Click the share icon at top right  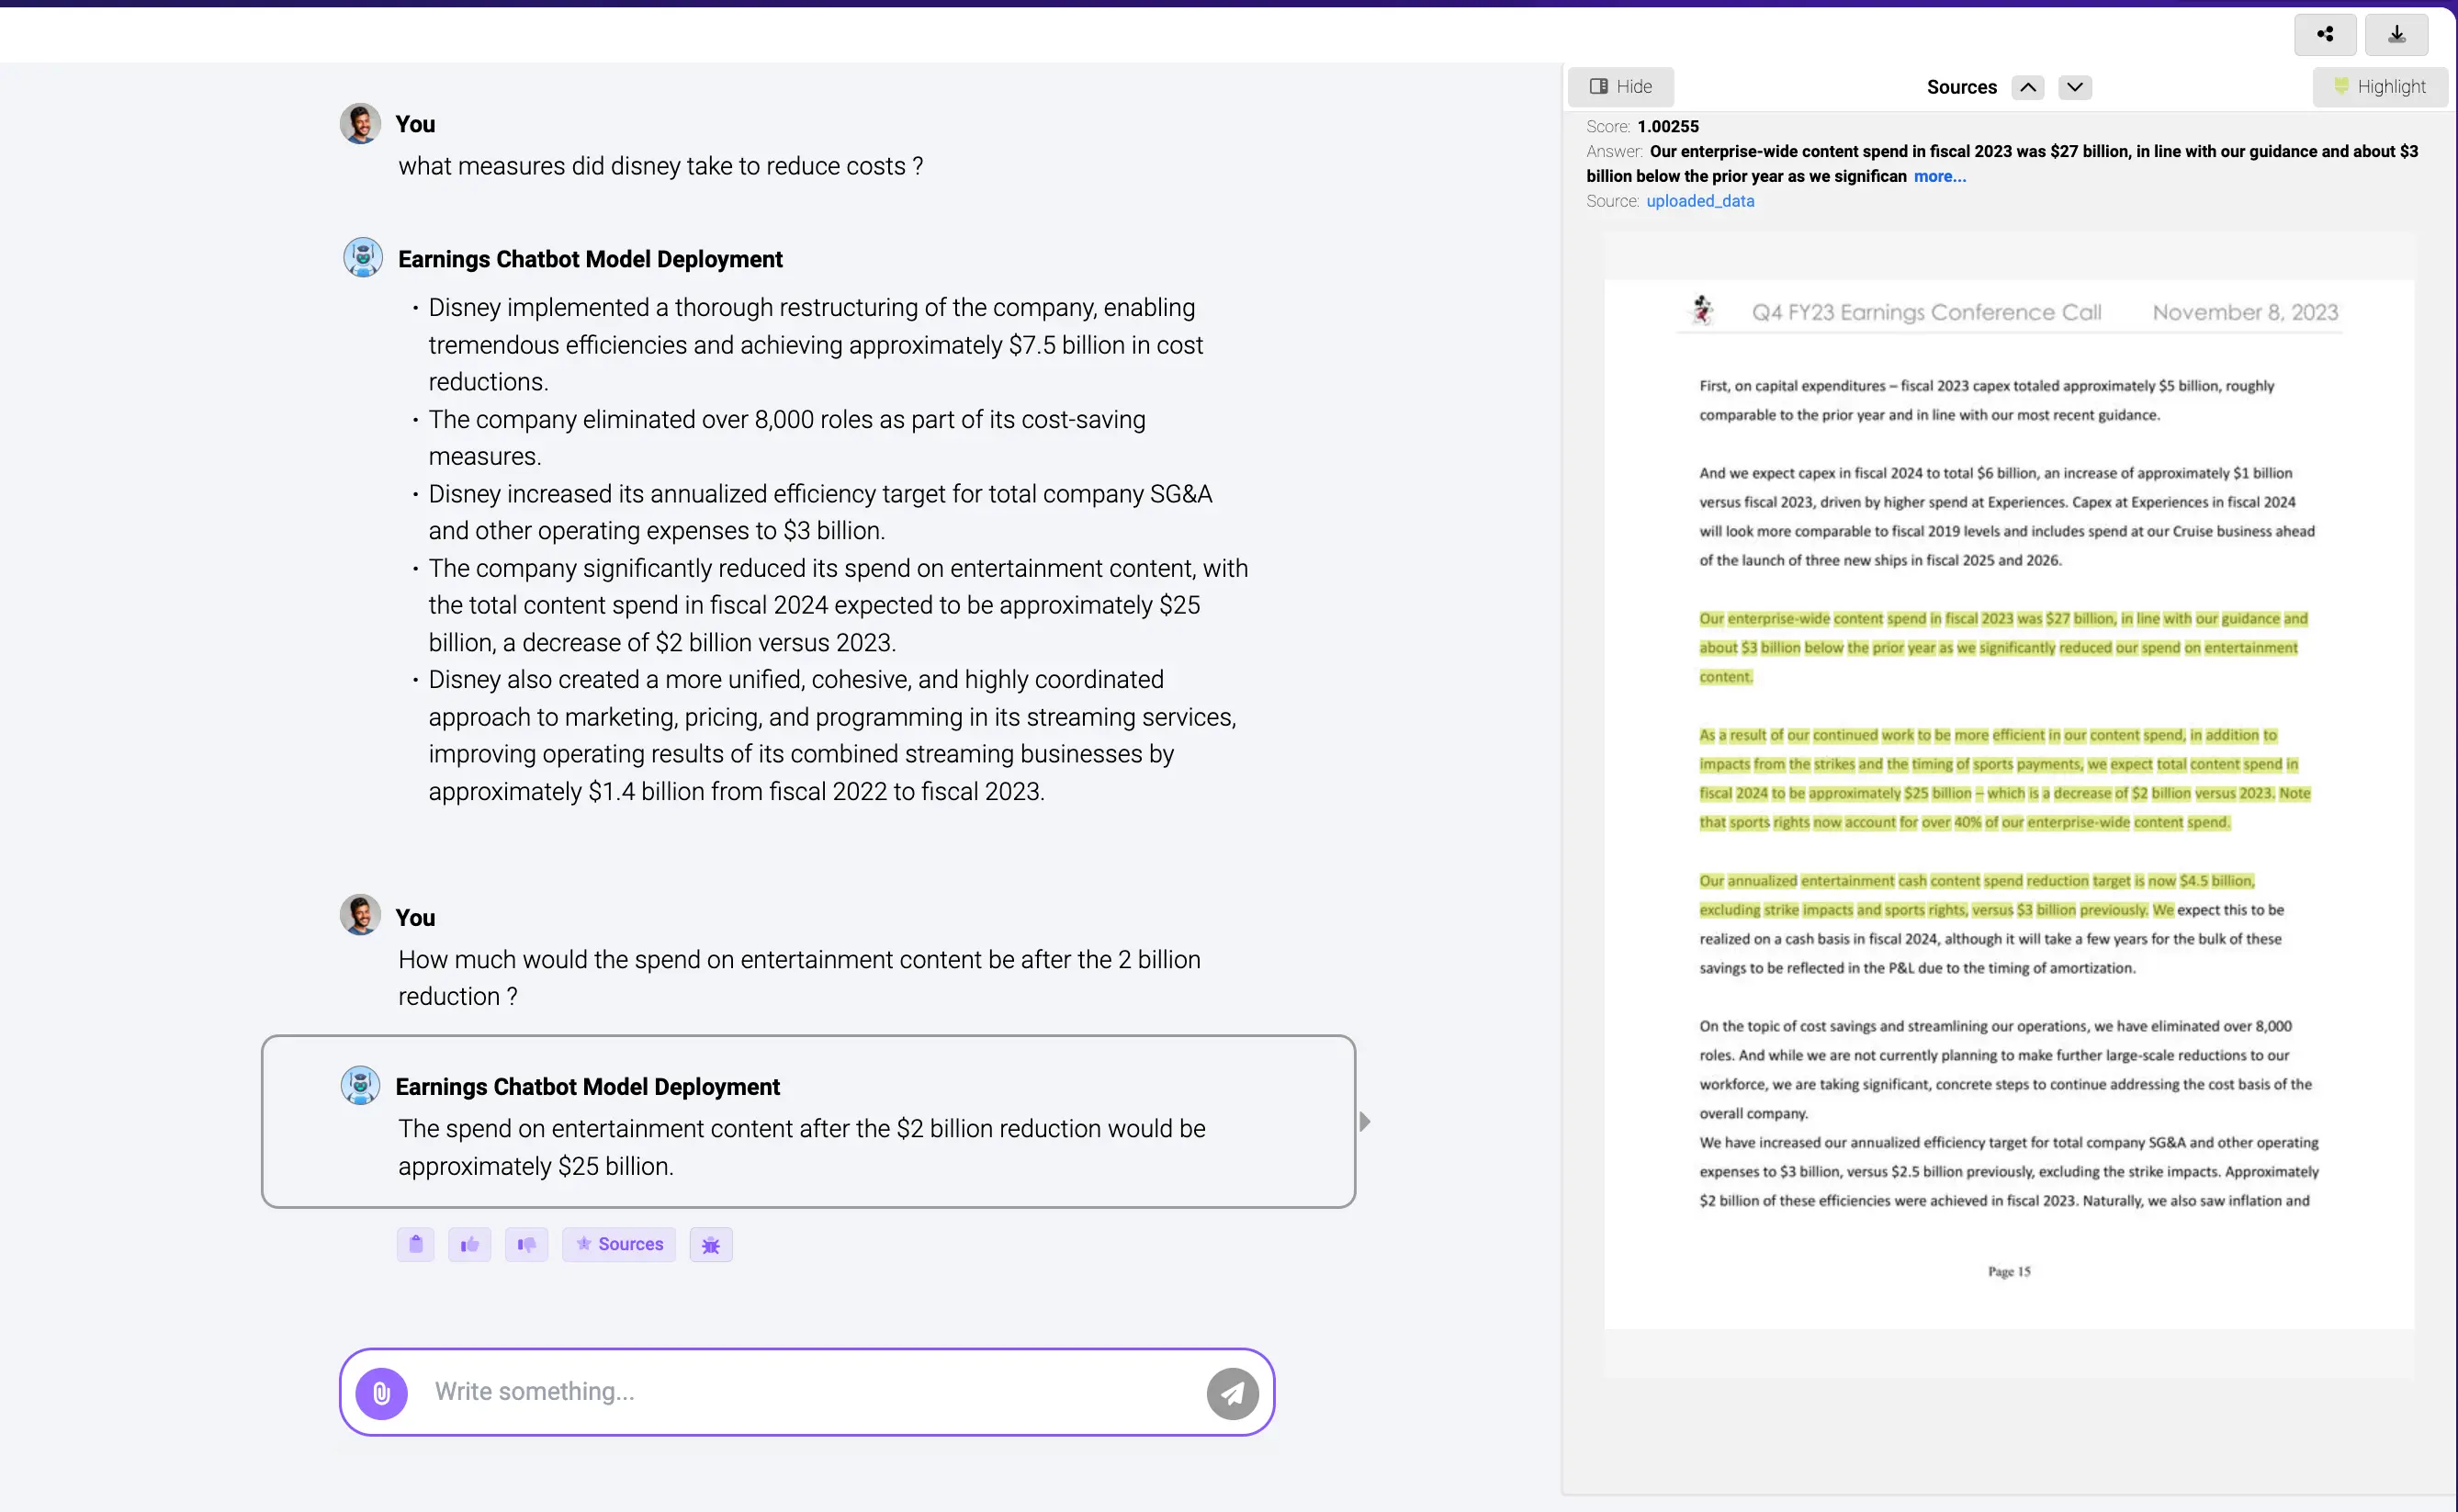coord(2324,34)
